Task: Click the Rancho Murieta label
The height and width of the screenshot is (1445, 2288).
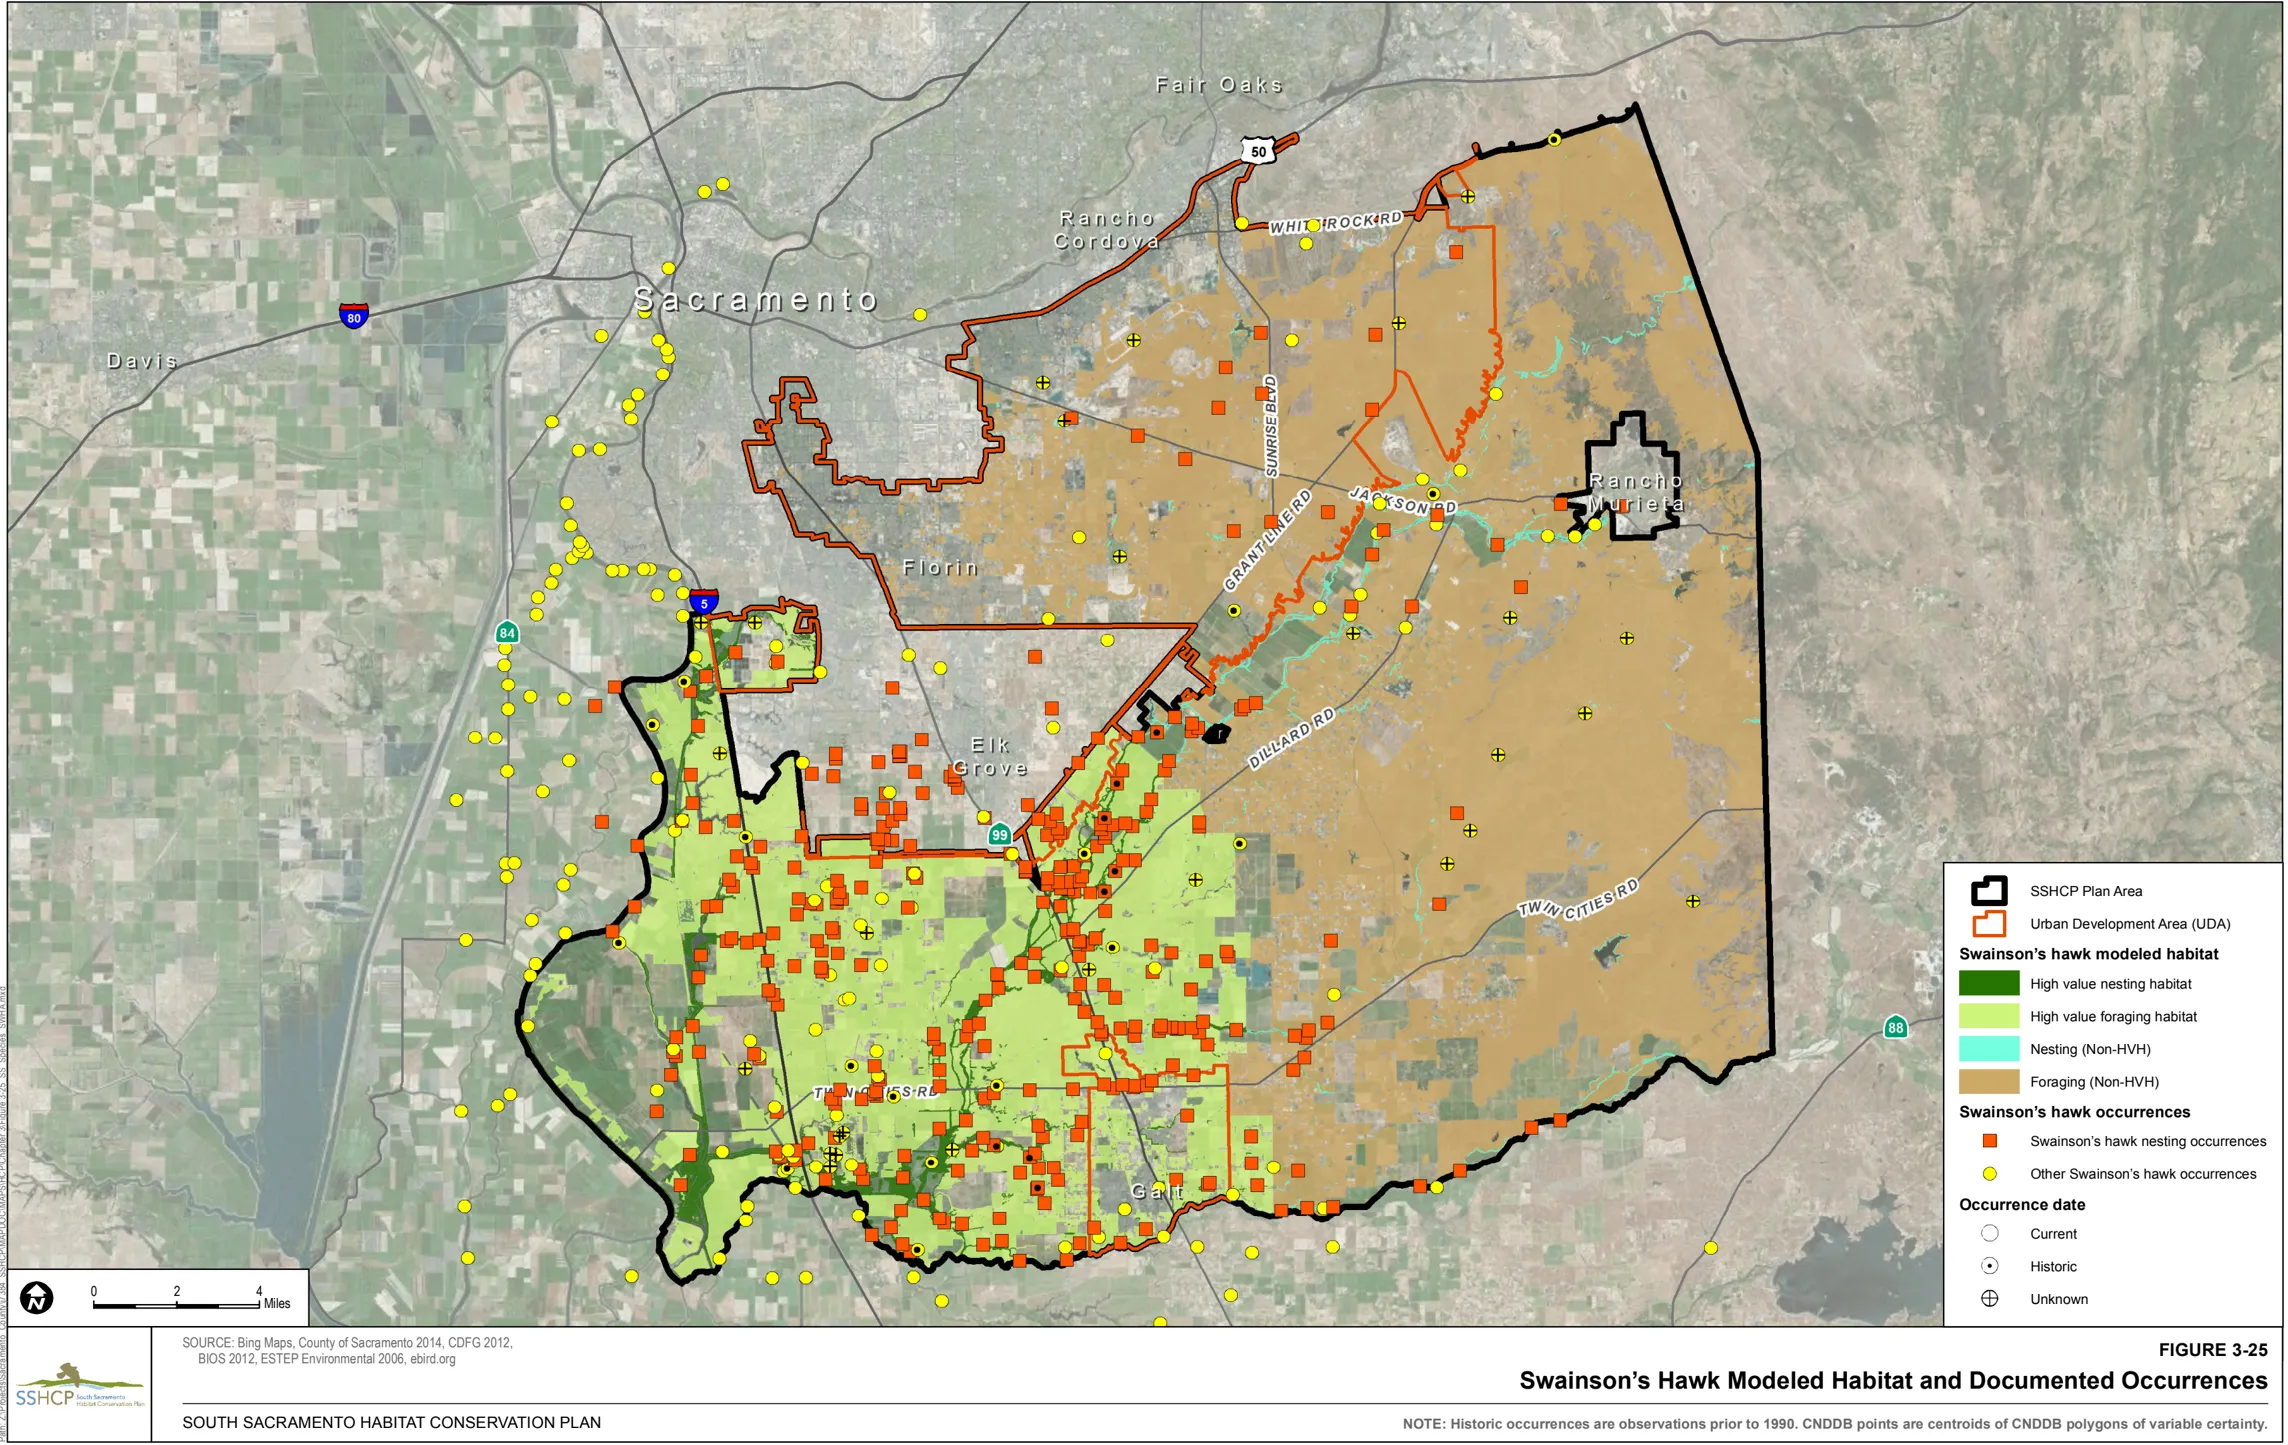Action: pos(1636,492)
